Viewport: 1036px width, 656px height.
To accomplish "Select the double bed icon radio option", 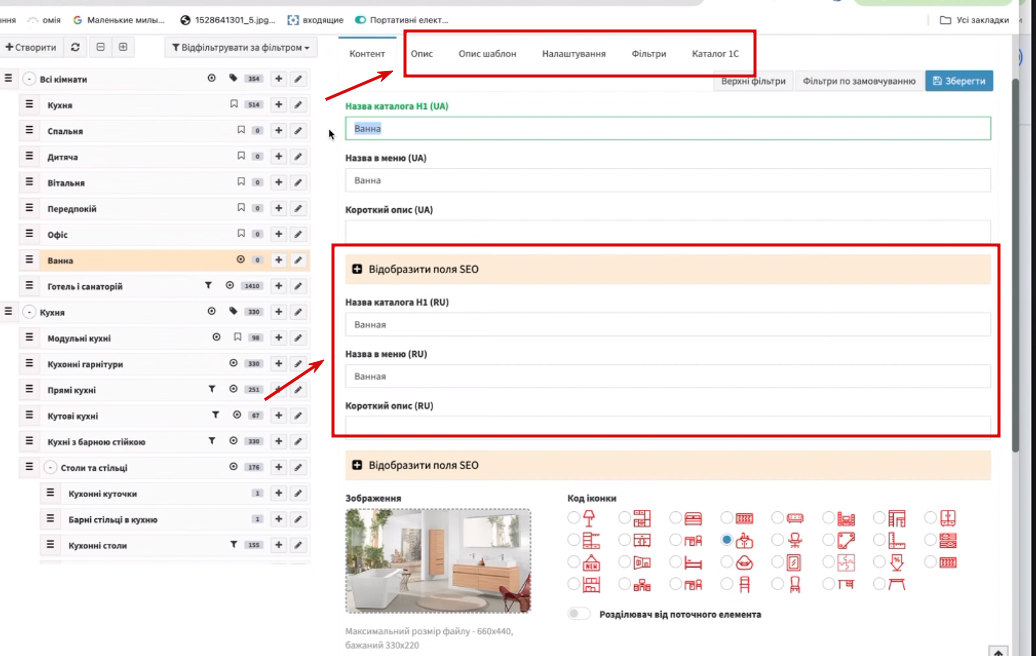I will [675, 517].
